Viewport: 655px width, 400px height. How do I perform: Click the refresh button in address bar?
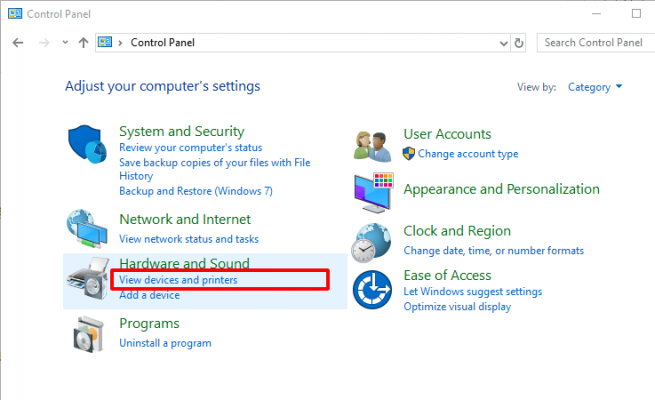pos(519,43)
